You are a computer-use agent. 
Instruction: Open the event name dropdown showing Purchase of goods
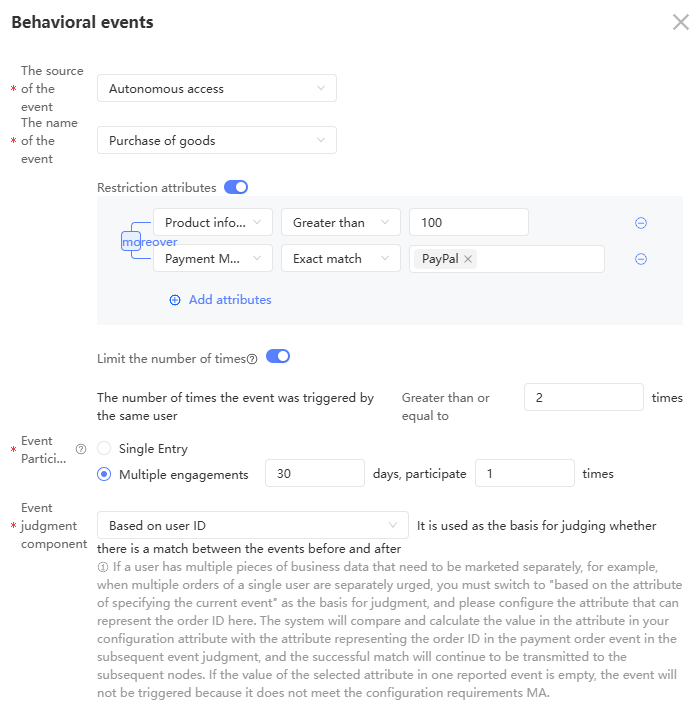[217, 141]
